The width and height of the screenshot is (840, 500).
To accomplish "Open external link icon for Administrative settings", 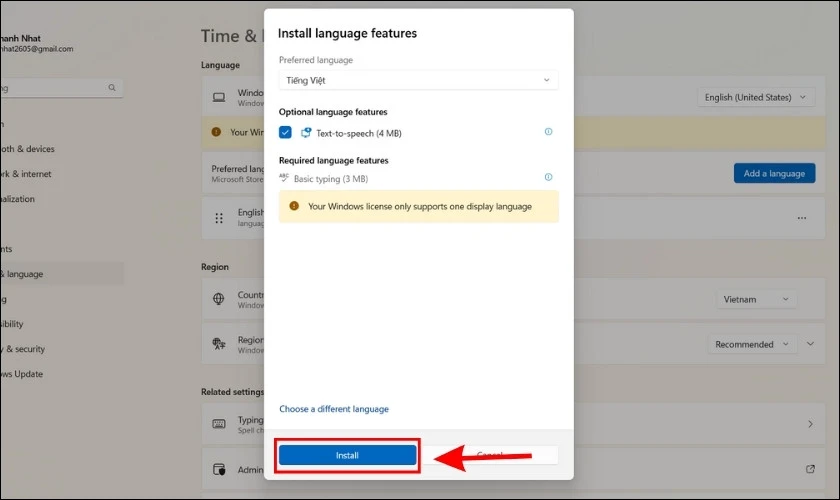I will tap(810, 469).
